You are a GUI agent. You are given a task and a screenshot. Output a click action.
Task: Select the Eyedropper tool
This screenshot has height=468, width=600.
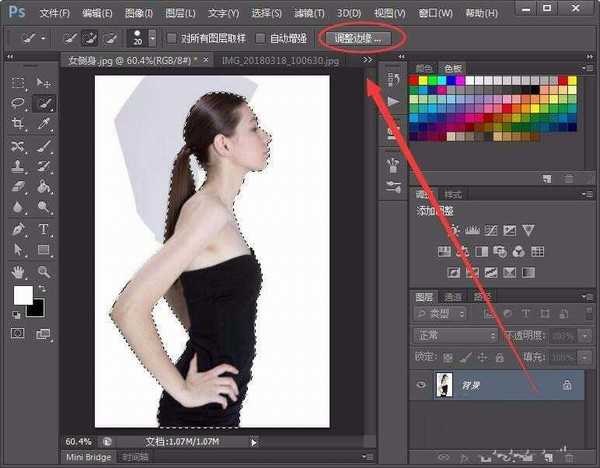(44, 124)
